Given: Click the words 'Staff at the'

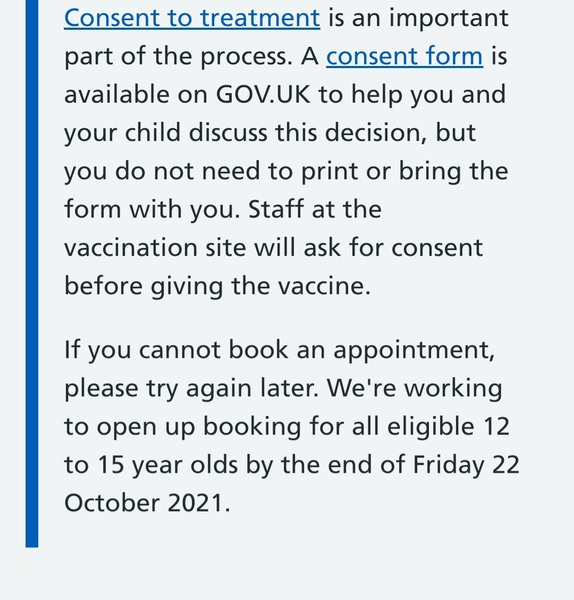Looking at the screenshot, I should 315,209.
